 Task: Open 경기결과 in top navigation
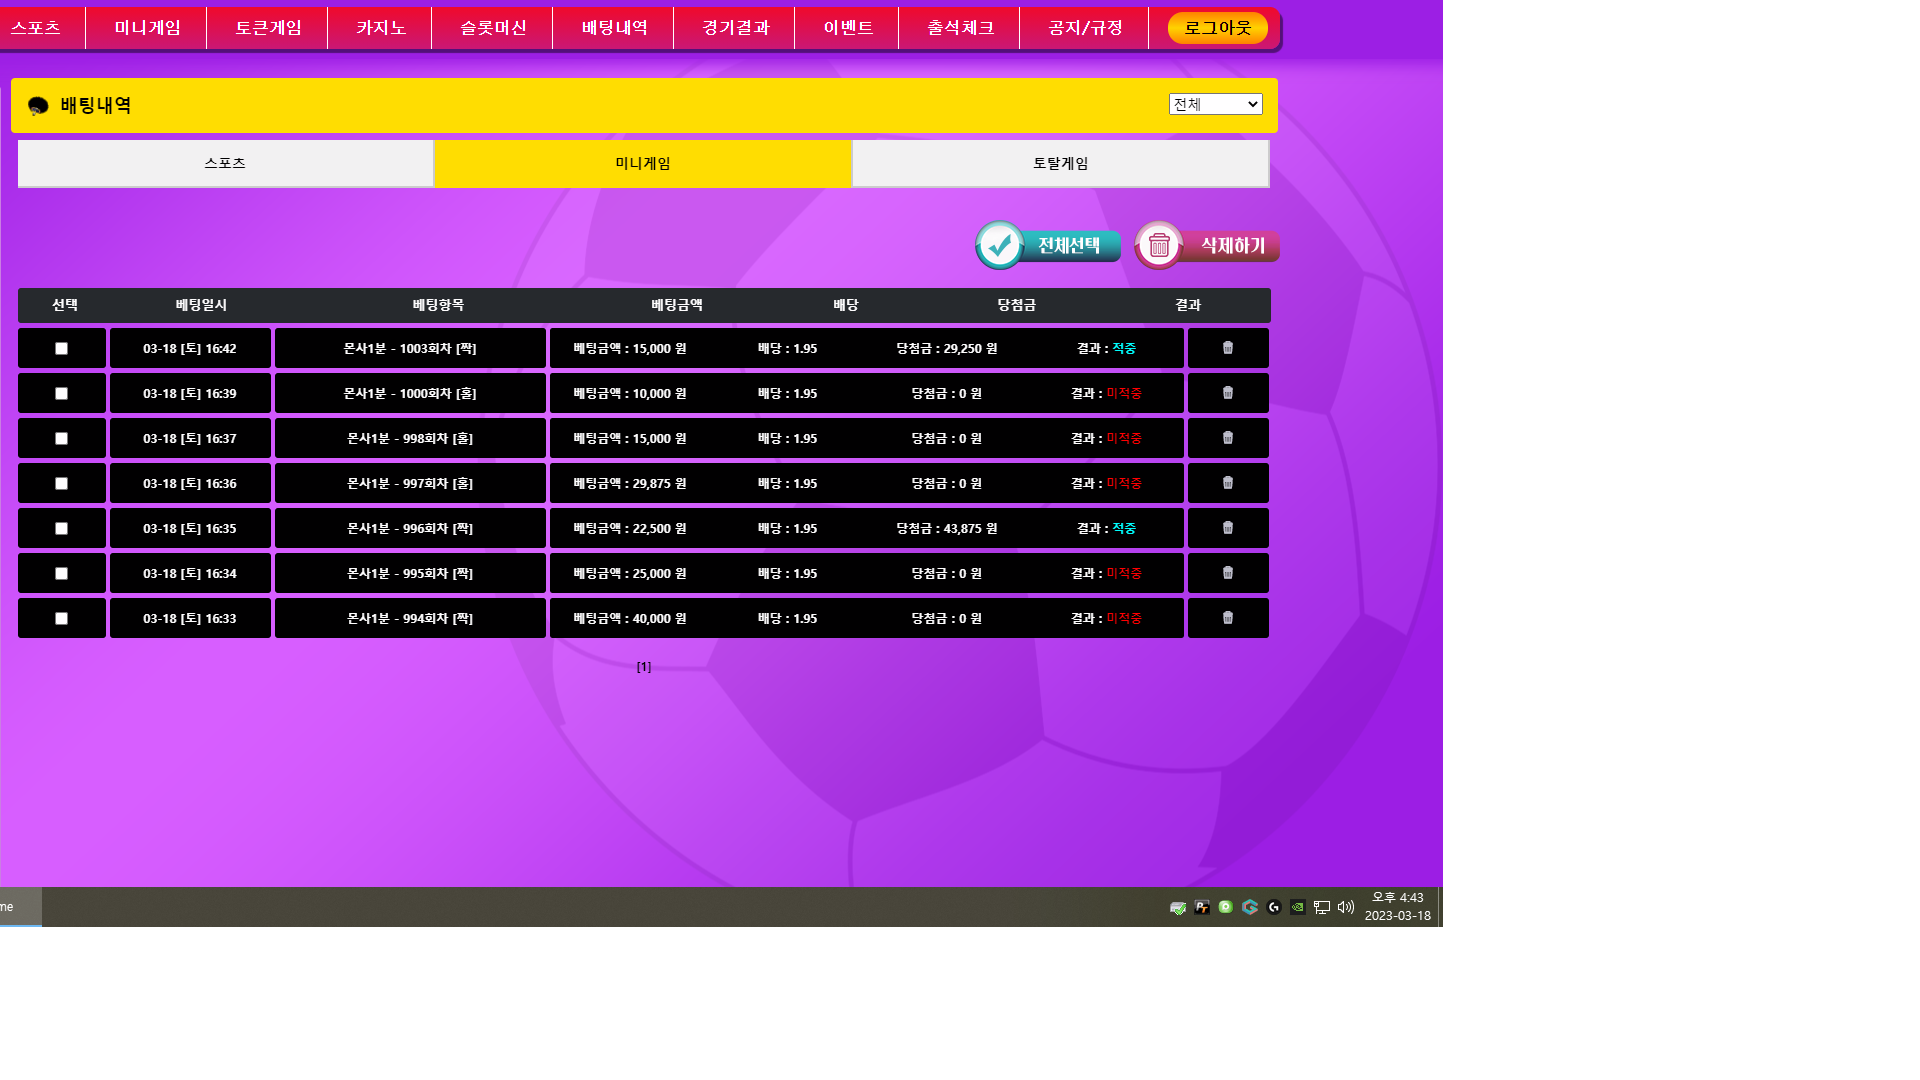[735, 28]
